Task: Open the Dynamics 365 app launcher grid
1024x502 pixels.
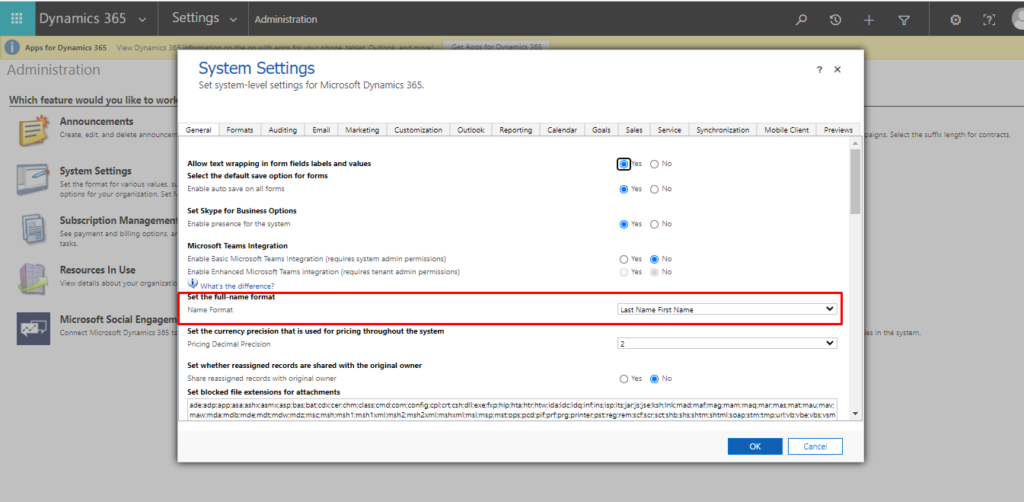Action: [x=17, y=18]
